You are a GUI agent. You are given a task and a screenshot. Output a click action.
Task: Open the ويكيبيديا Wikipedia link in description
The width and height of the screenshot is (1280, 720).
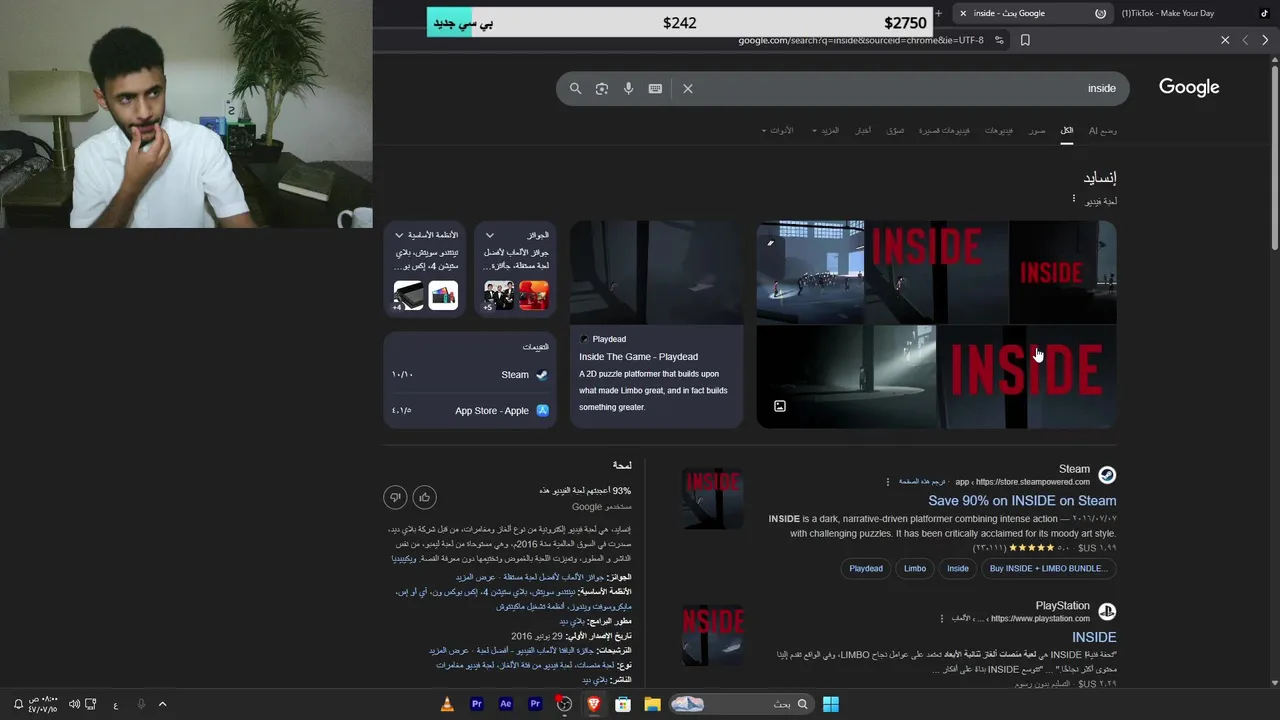[x=403, y=558]
